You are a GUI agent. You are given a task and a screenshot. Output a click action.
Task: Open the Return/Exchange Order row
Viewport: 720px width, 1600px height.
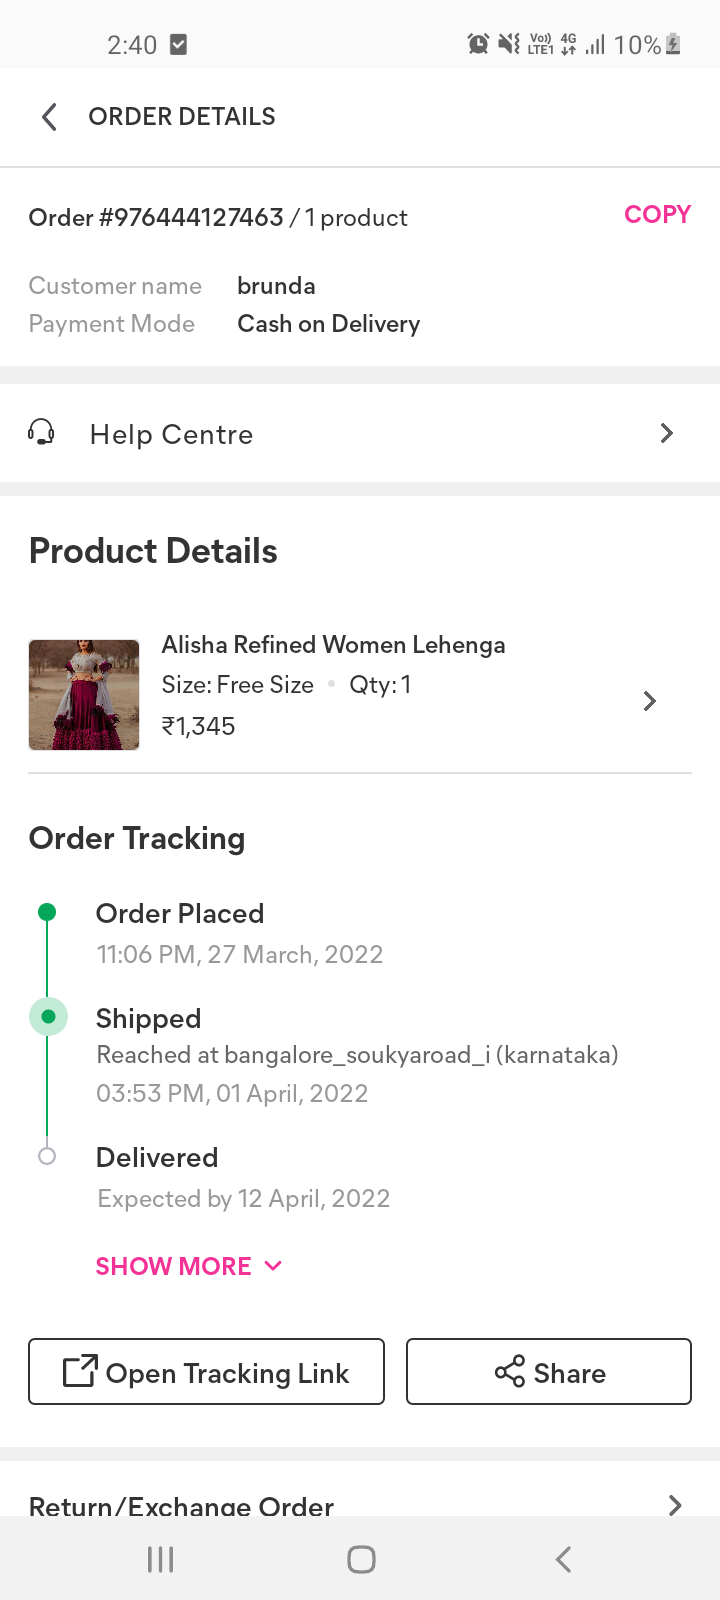click(x=181, y=1505)
